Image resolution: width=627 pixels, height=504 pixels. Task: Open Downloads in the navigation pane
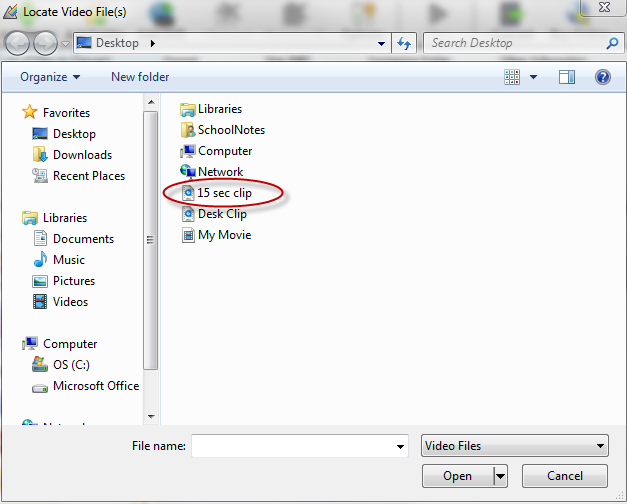tap(82, 155)
